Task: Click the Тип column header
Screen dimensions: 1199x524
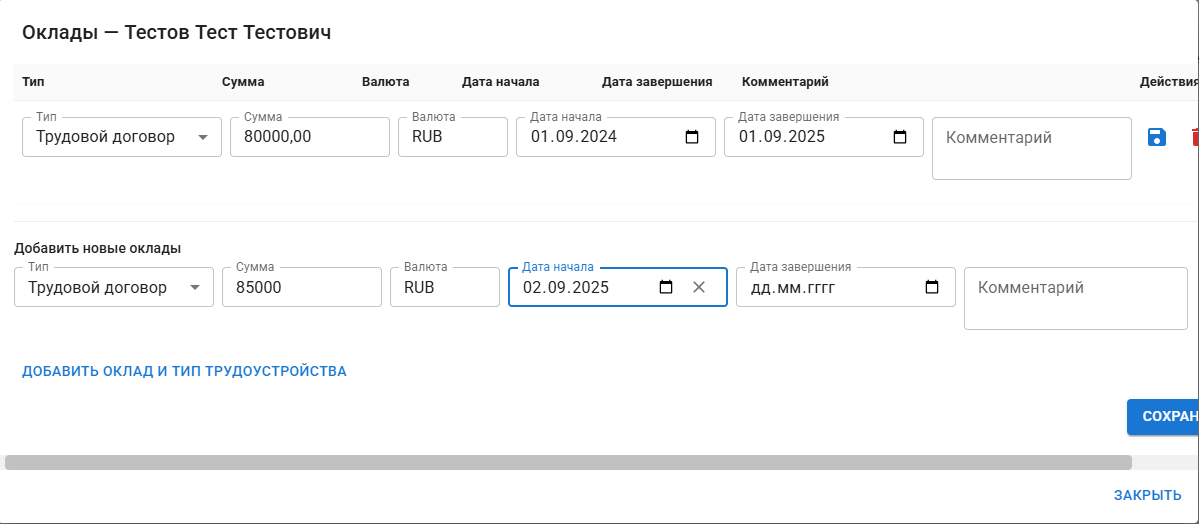Action: point(31,82)
